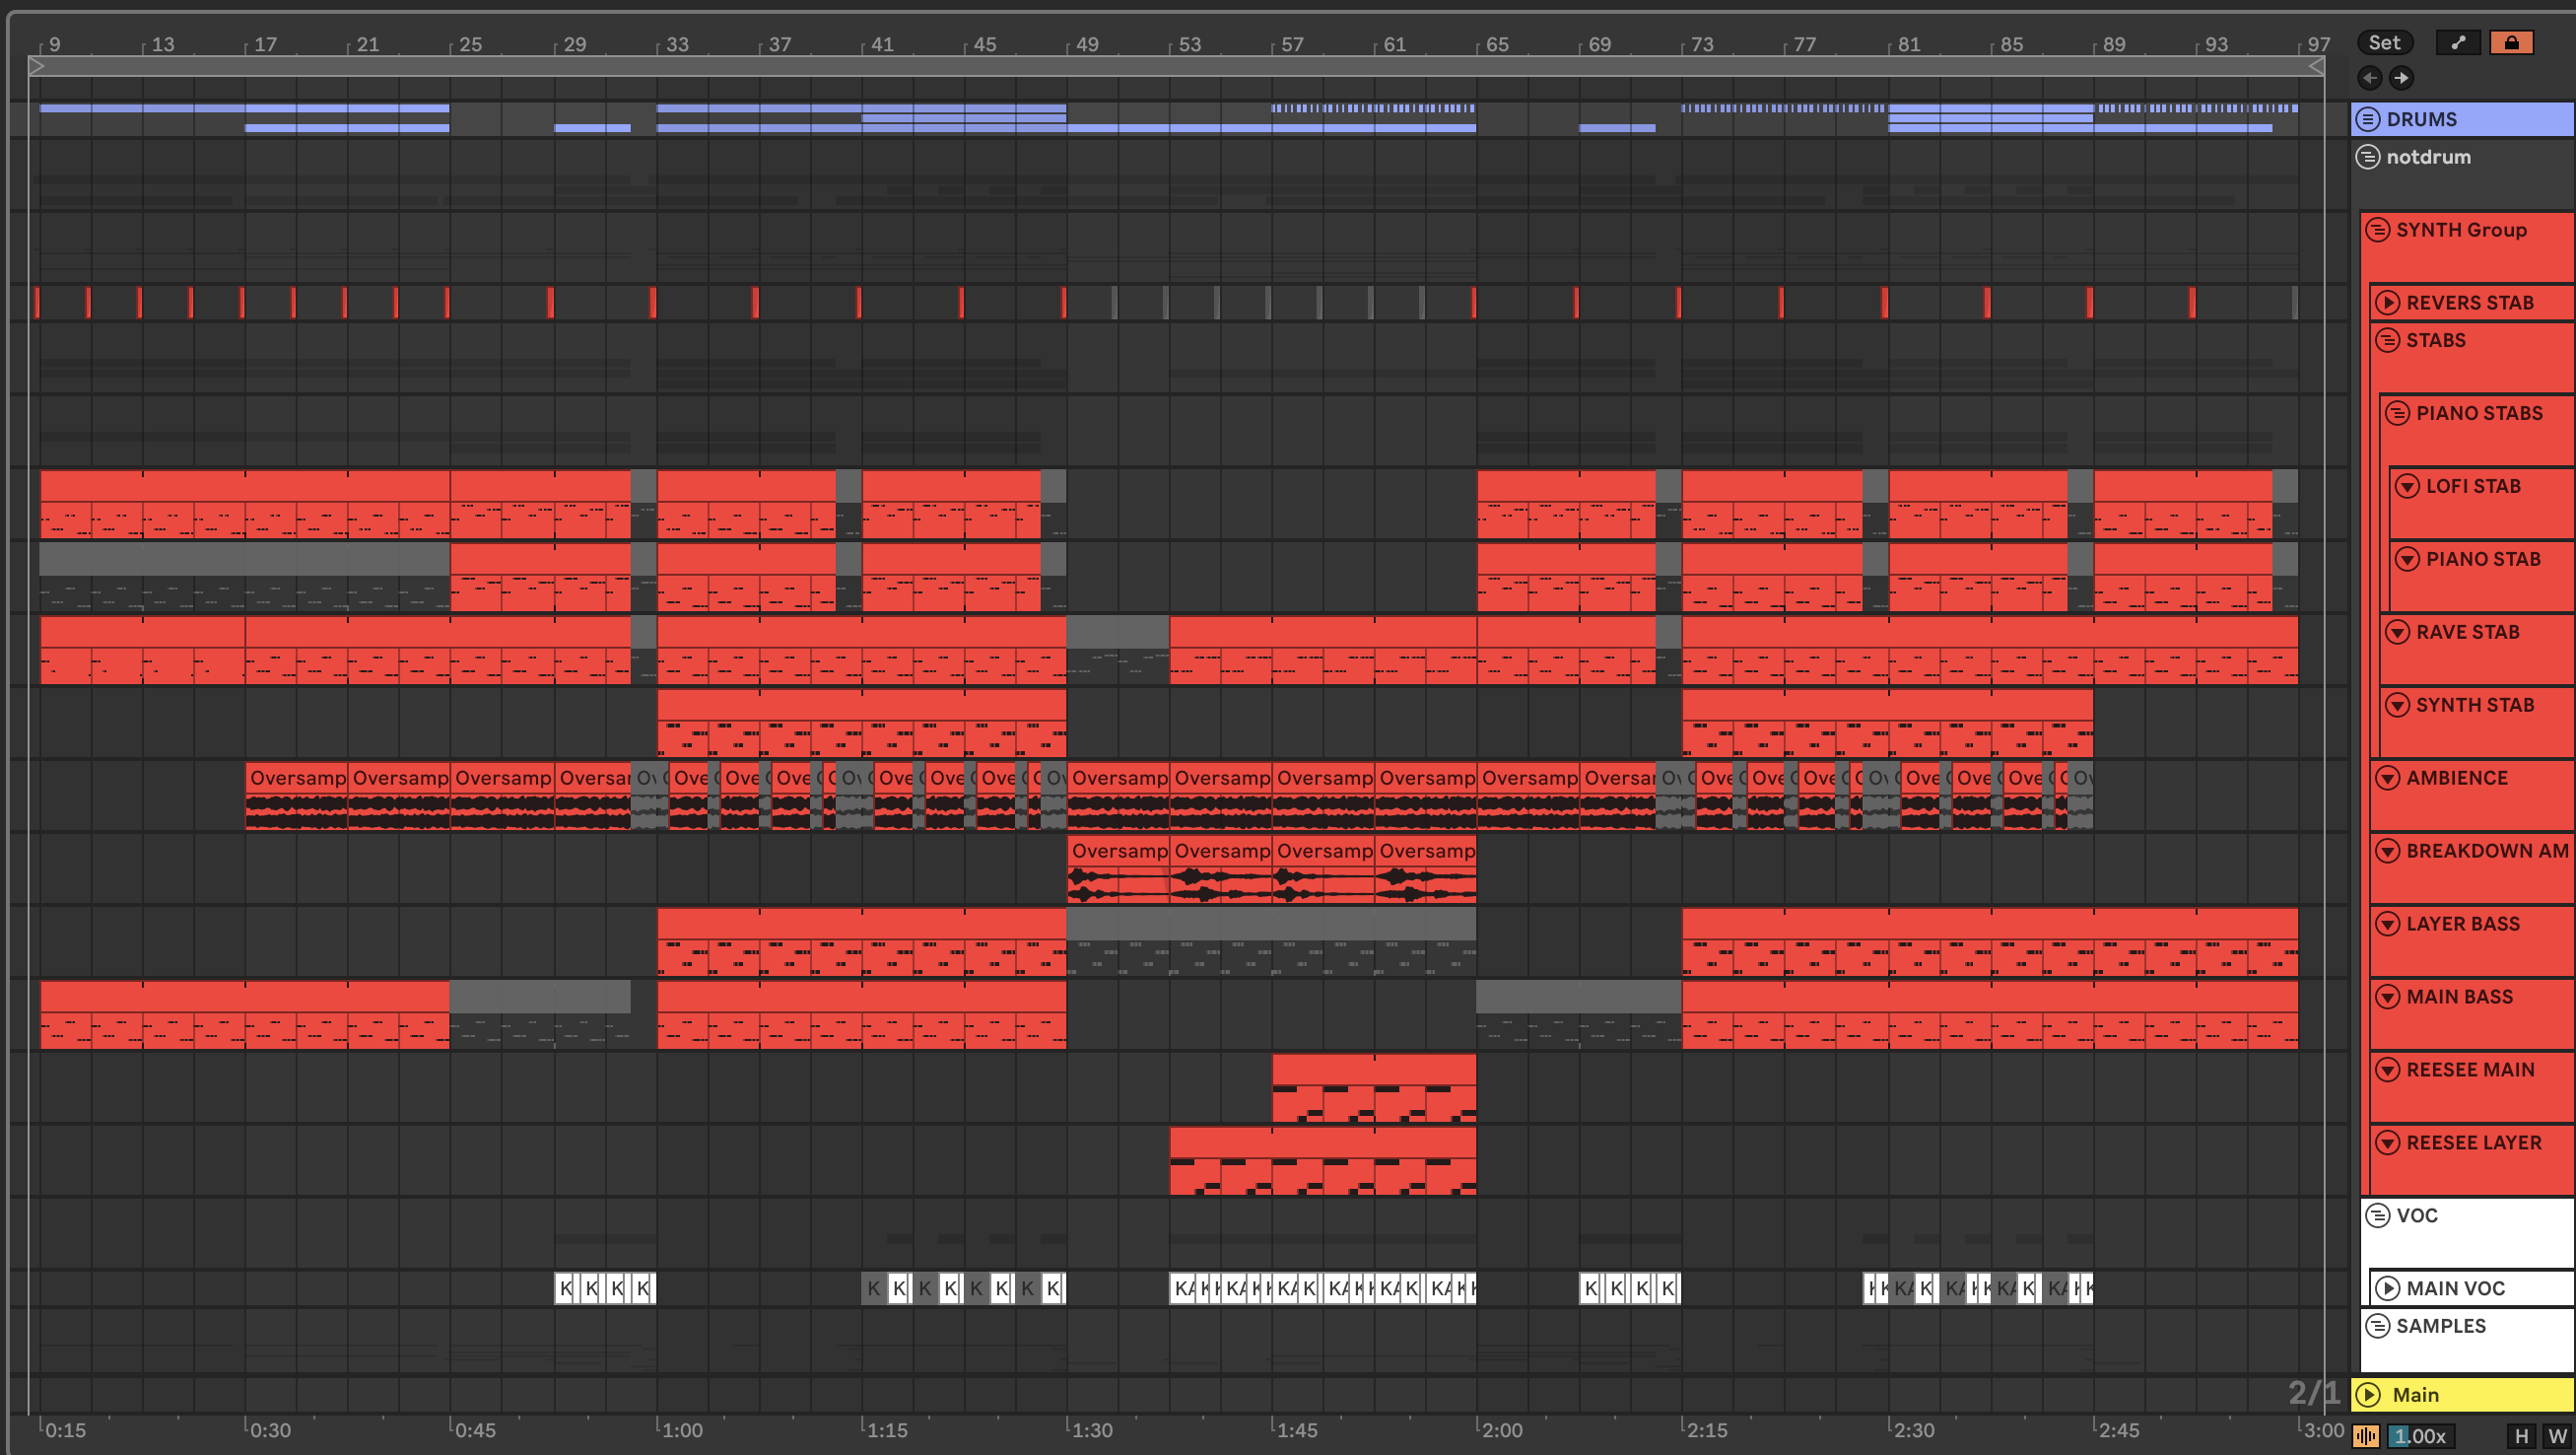Select the notdrum track name
2576x1455 pixels.
click(2428, 157)
